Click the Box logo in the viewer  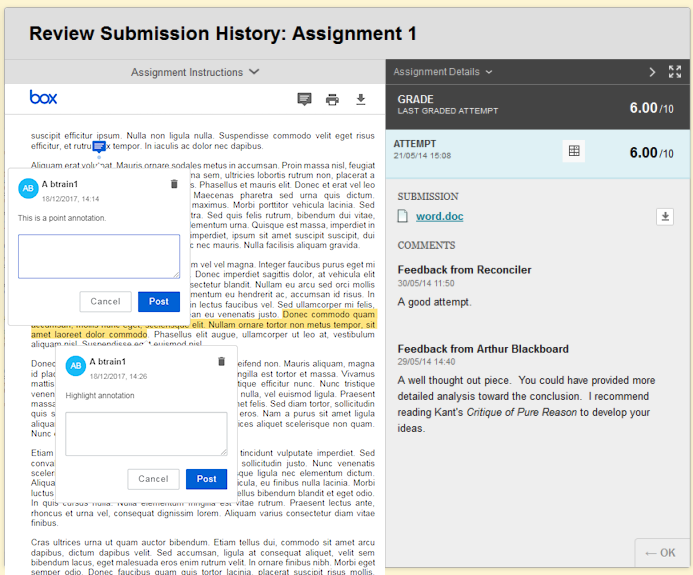point(43,97)
